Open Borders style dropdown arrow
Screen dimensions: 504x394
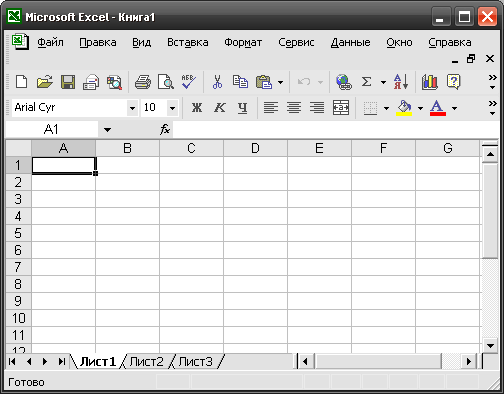coord(386,108)
